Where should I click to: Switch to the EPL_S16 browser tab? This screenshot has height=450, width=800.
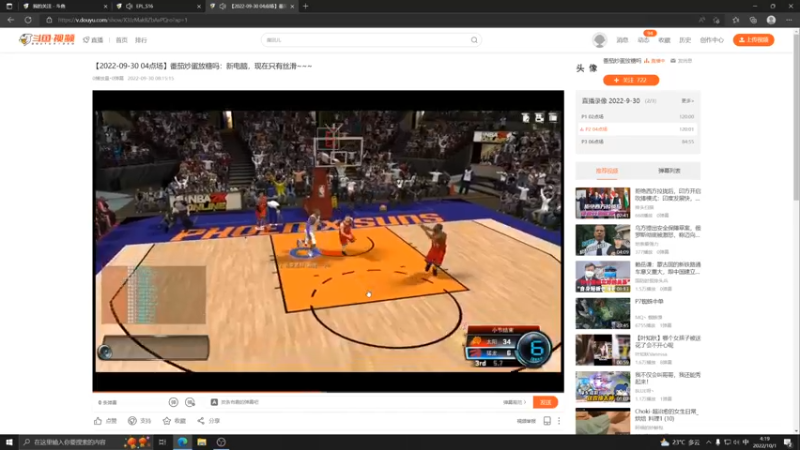(x=156, y=6)
